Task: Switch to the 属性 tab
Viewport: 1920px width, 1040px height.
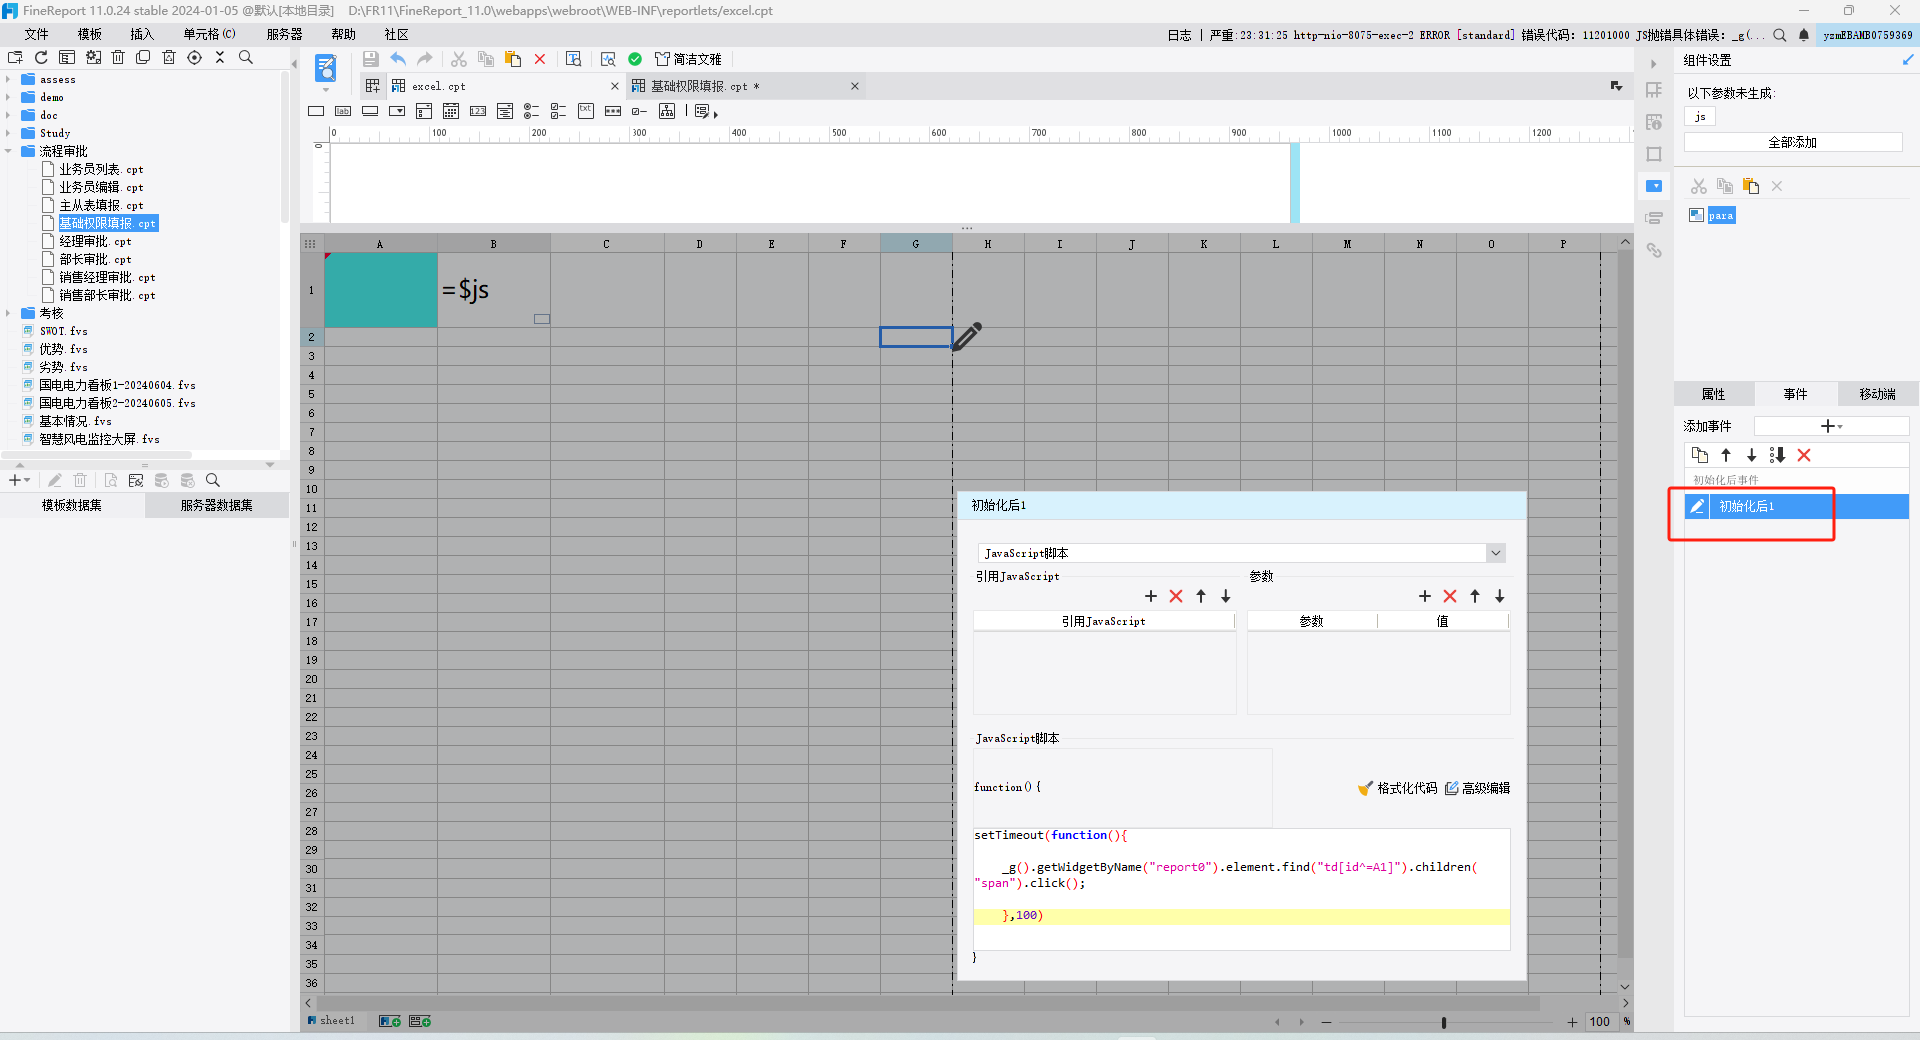Action: tap(1713, 394)
